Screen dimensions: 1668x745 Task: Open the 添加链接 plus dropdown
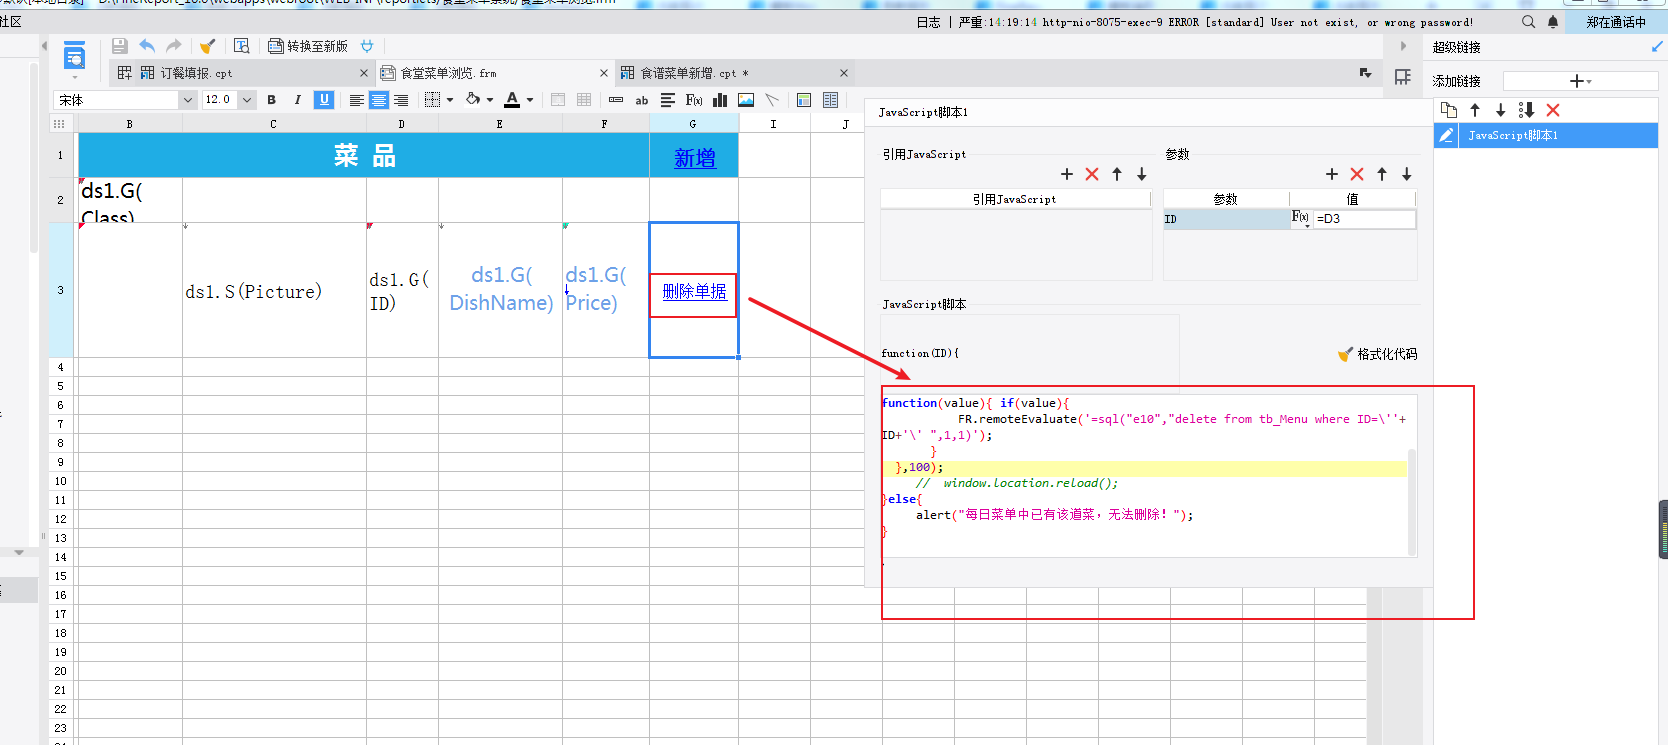(1580, 81)
